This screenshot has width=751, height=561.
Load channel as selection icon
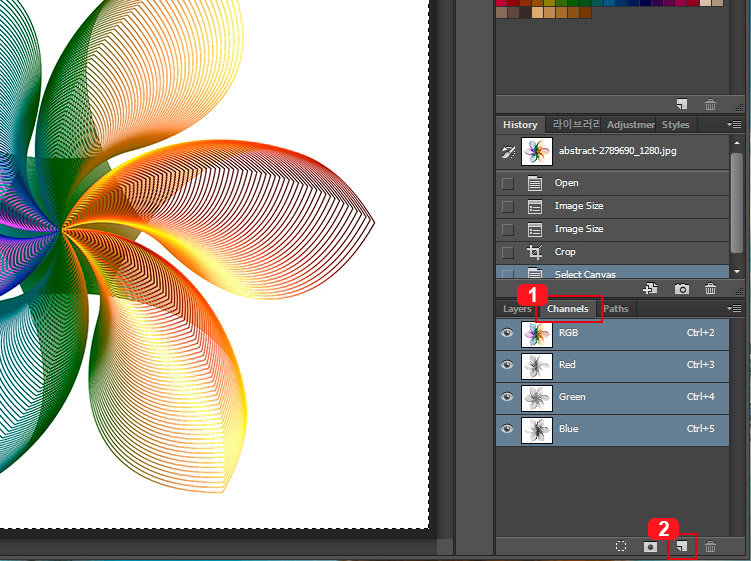621,546
